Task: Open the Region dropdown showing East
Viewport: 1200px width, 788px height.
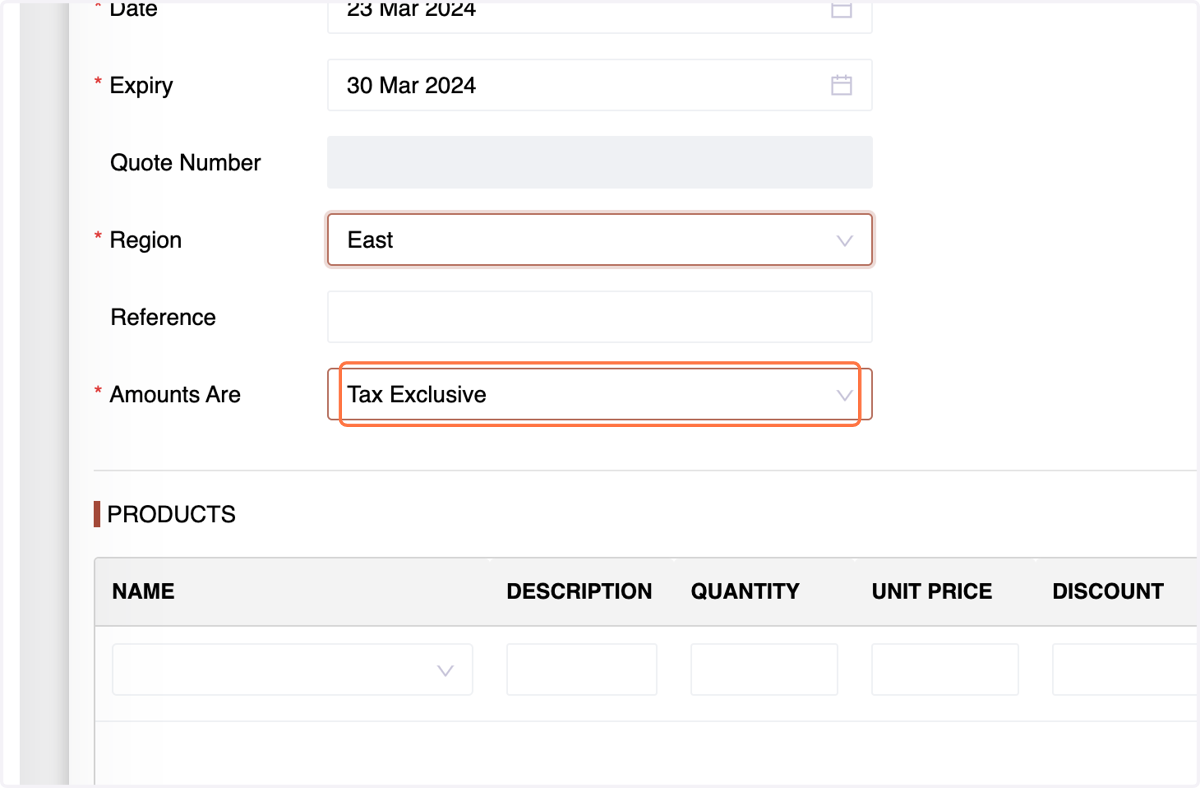Action: click(599, 240)
